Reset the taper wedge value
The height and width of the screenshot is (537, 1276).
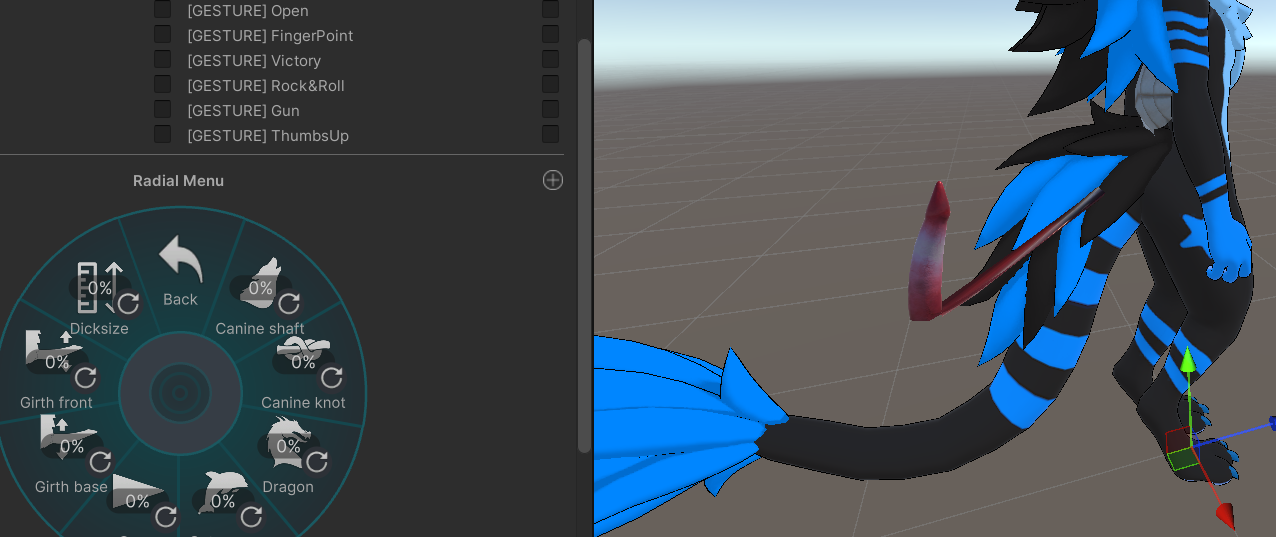(166, 516)
